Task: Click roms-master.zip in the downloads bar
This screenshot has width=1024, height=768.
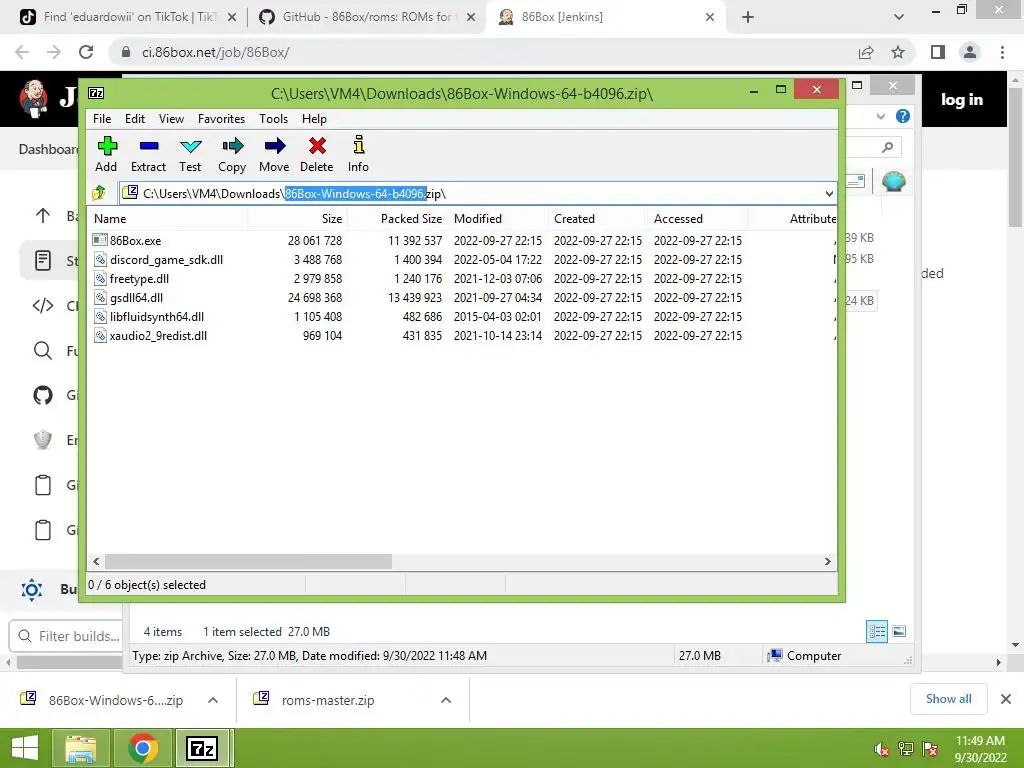Action: click(x=328, y=700)
